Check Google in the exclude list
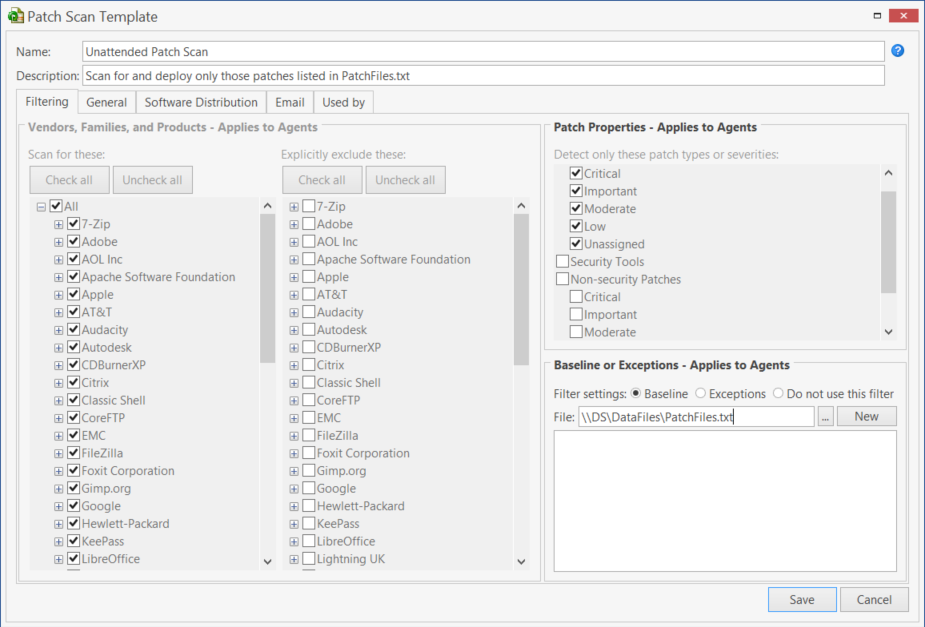Viewport: 925px width, 627px height. 309,488
